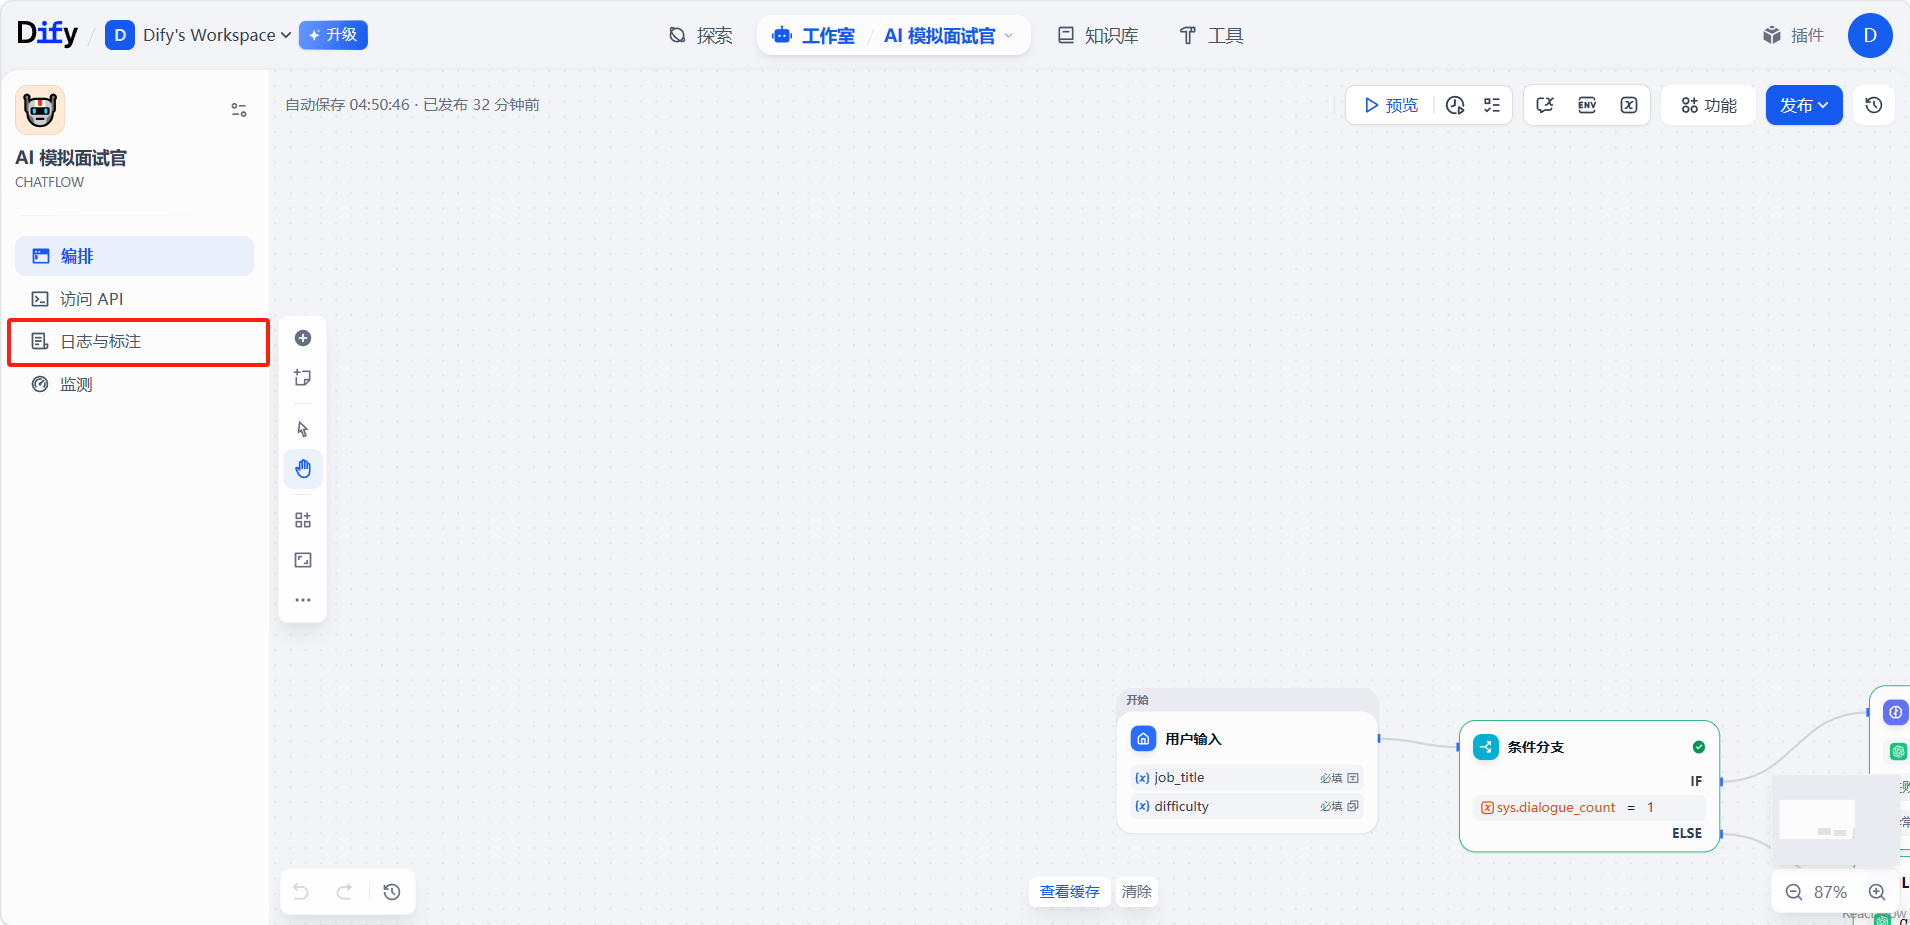Go to the 知识库 knowledge tab
Viewport: 1910px width, 925px height.
tap(1098, 36)
